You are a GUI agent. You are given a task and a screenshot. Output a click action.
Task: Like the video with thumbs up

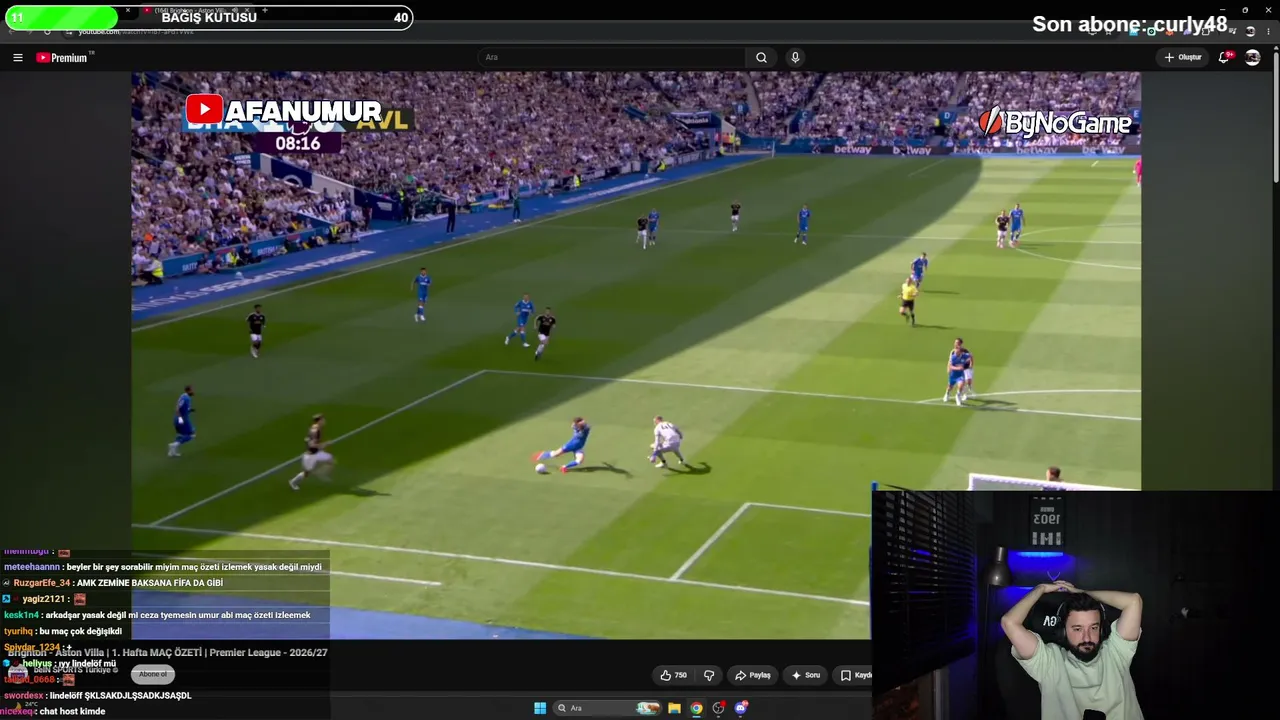point(674,675)
